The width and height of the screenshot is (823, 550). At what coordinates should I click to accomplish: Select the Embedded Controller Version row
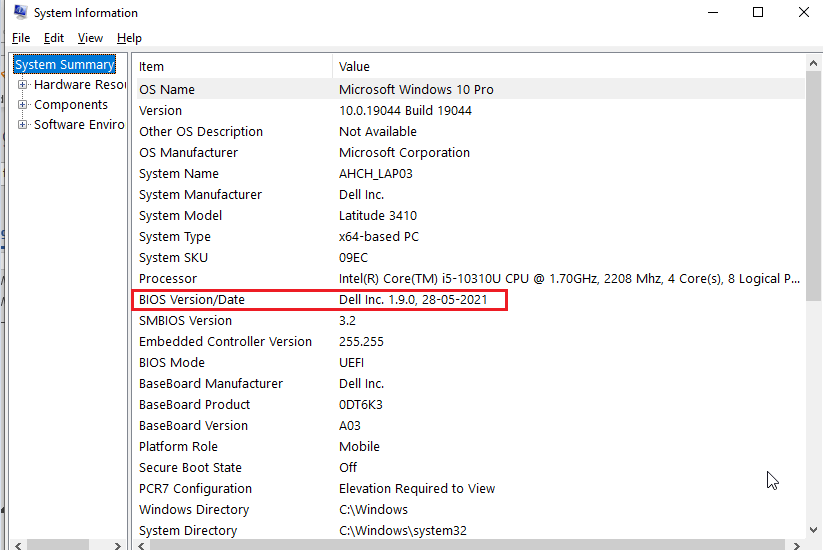coord(470,342)
